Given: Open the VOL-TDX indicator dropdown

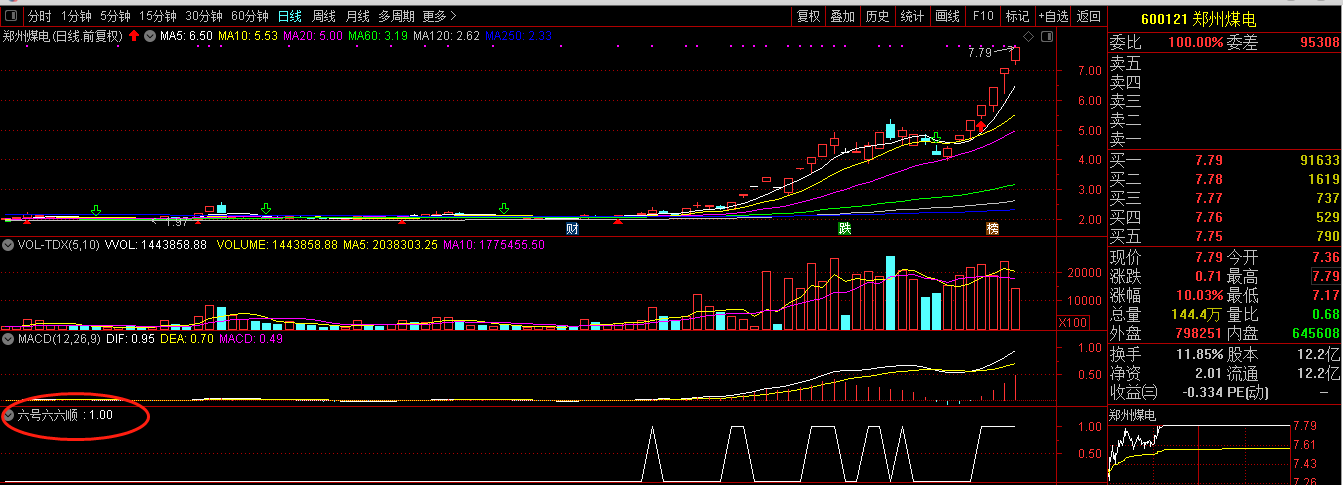Looking at the screenshot, I should pos(9,244).
